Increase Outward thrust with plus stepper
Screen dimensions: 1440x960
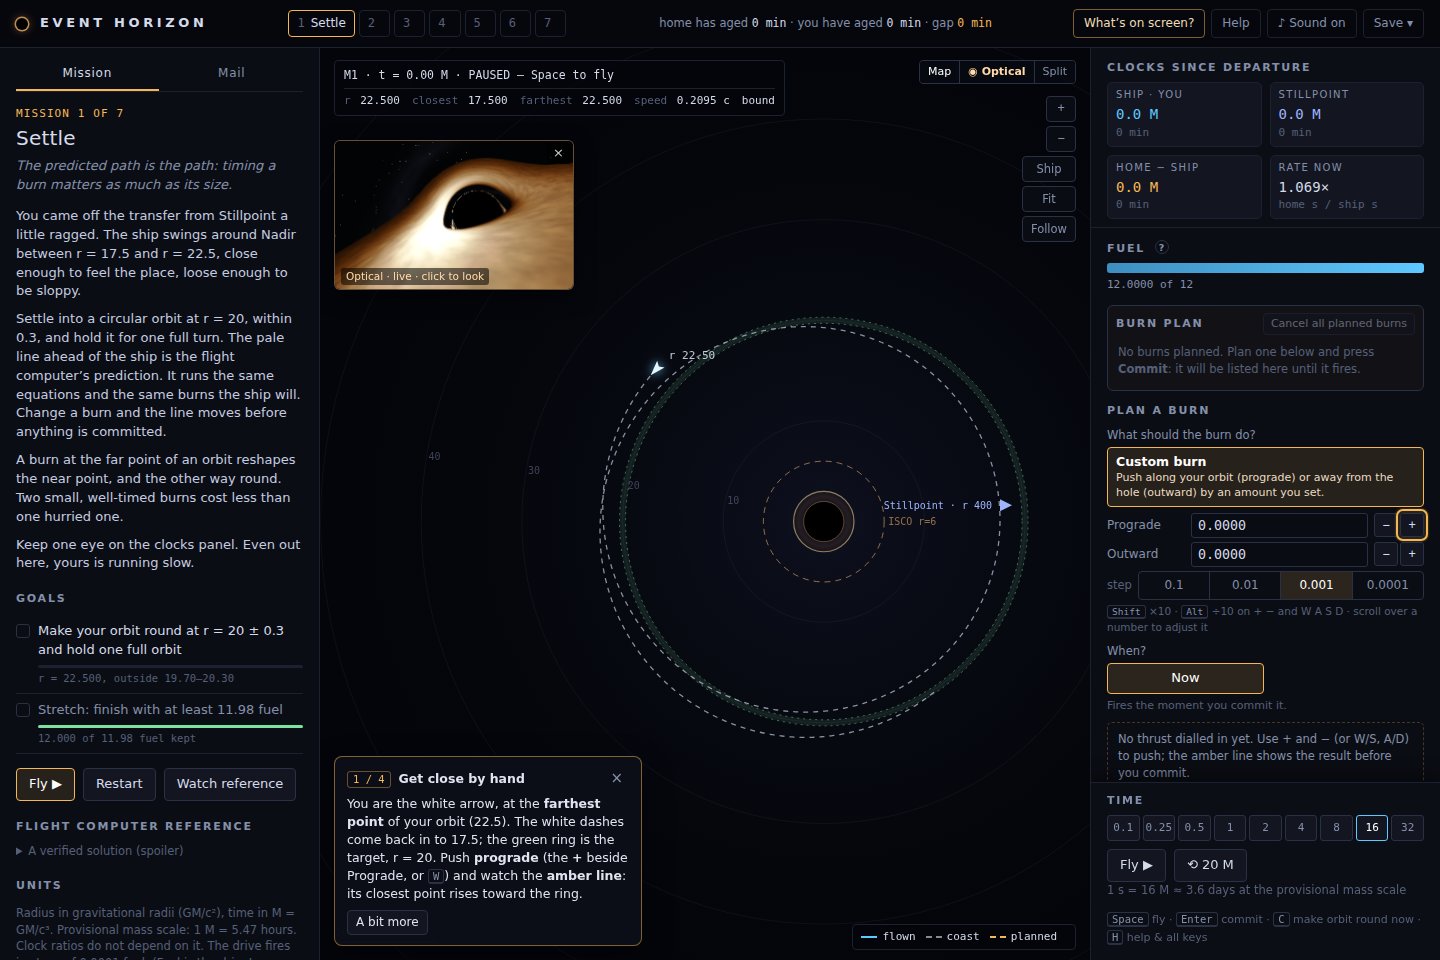coord(1412,554)
